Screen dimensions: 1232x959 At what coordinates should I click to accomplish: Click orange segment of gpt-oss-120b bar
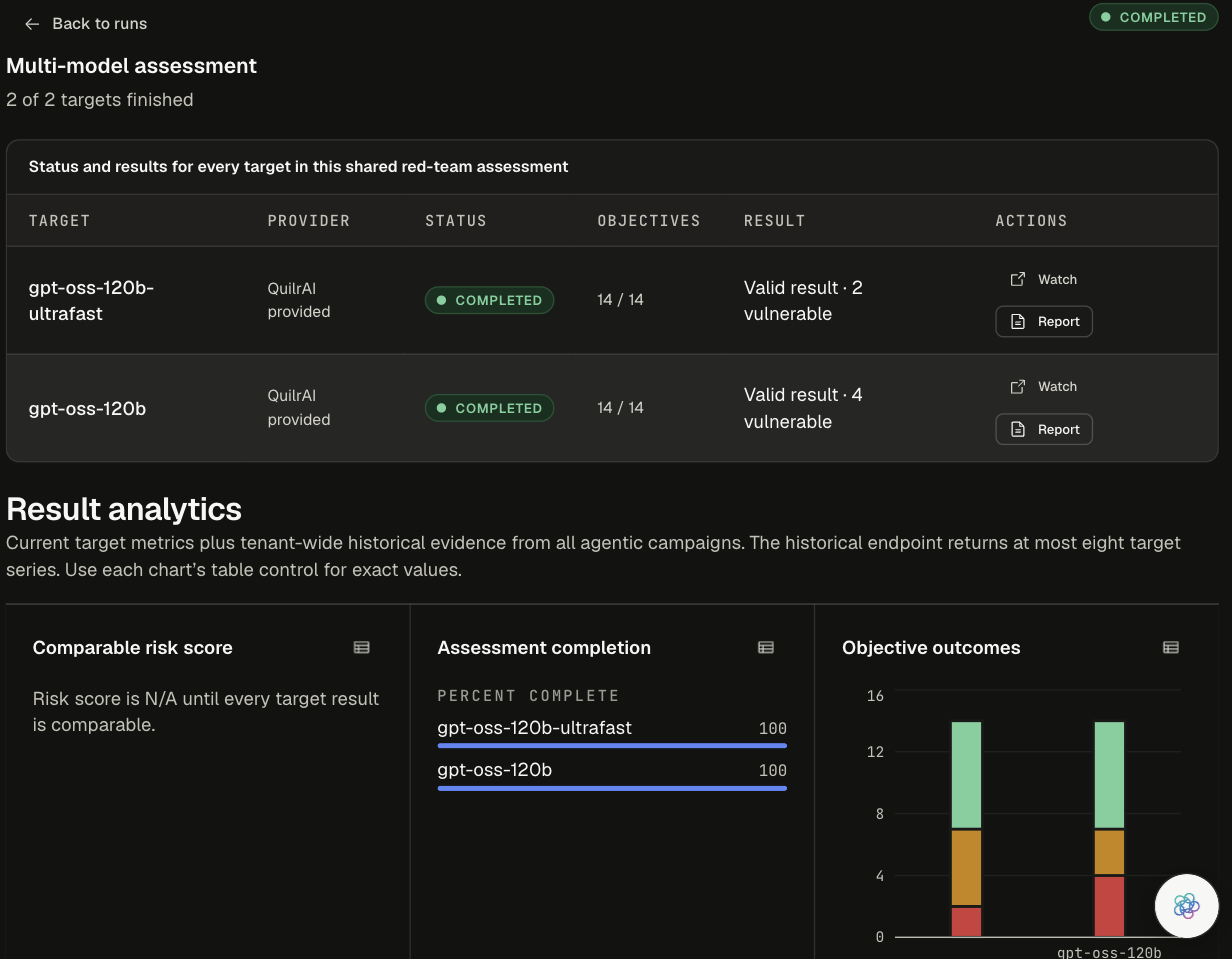[x=1109, y=853]
